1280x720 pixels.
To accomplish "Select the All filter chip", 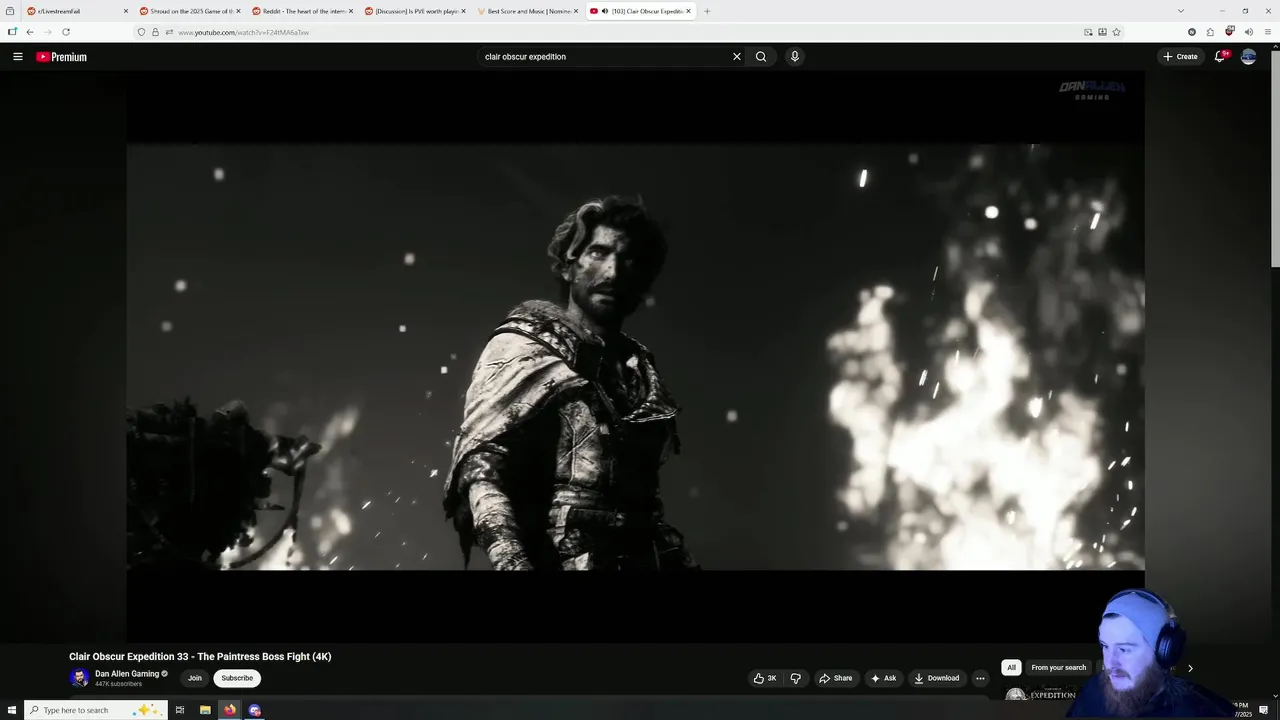I will point(1011,667).
